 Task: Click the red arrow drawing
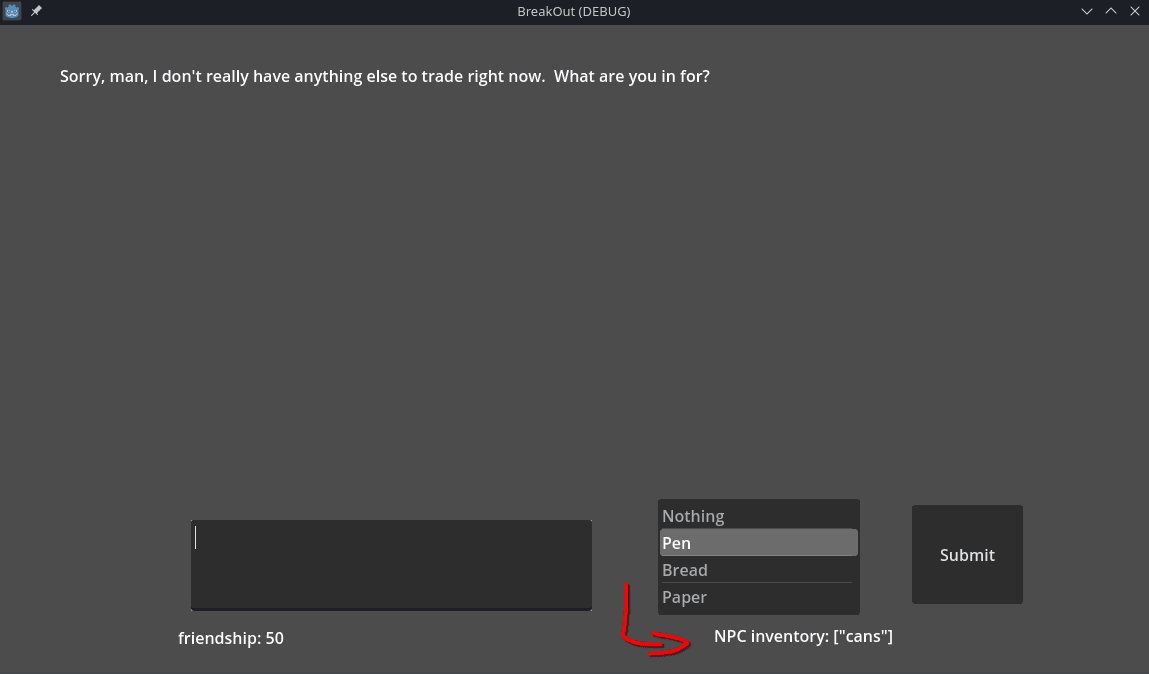tap(645, 632)
